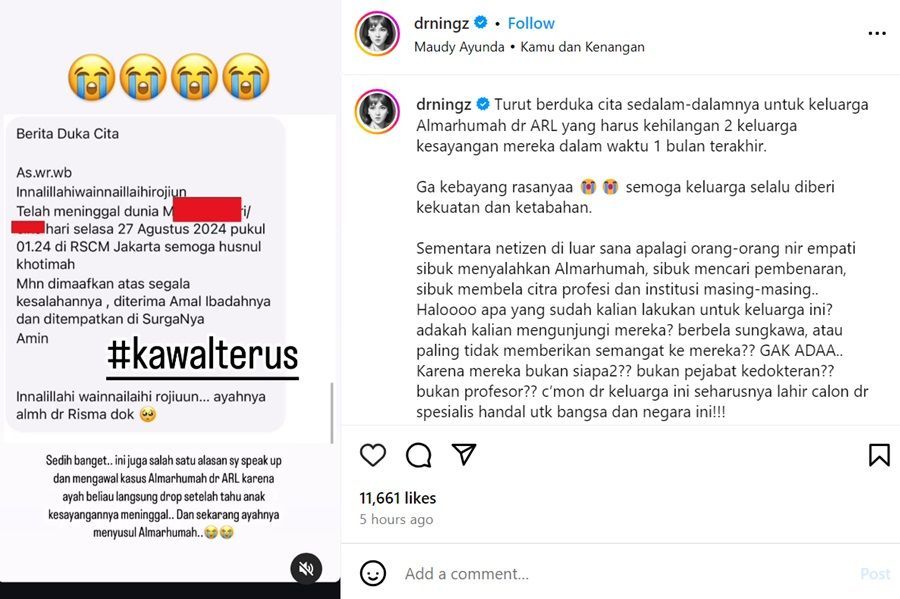The width and height of the screenshot is (900, 599).
Task: Like the post with the heart icon
Action: point(373,455)
